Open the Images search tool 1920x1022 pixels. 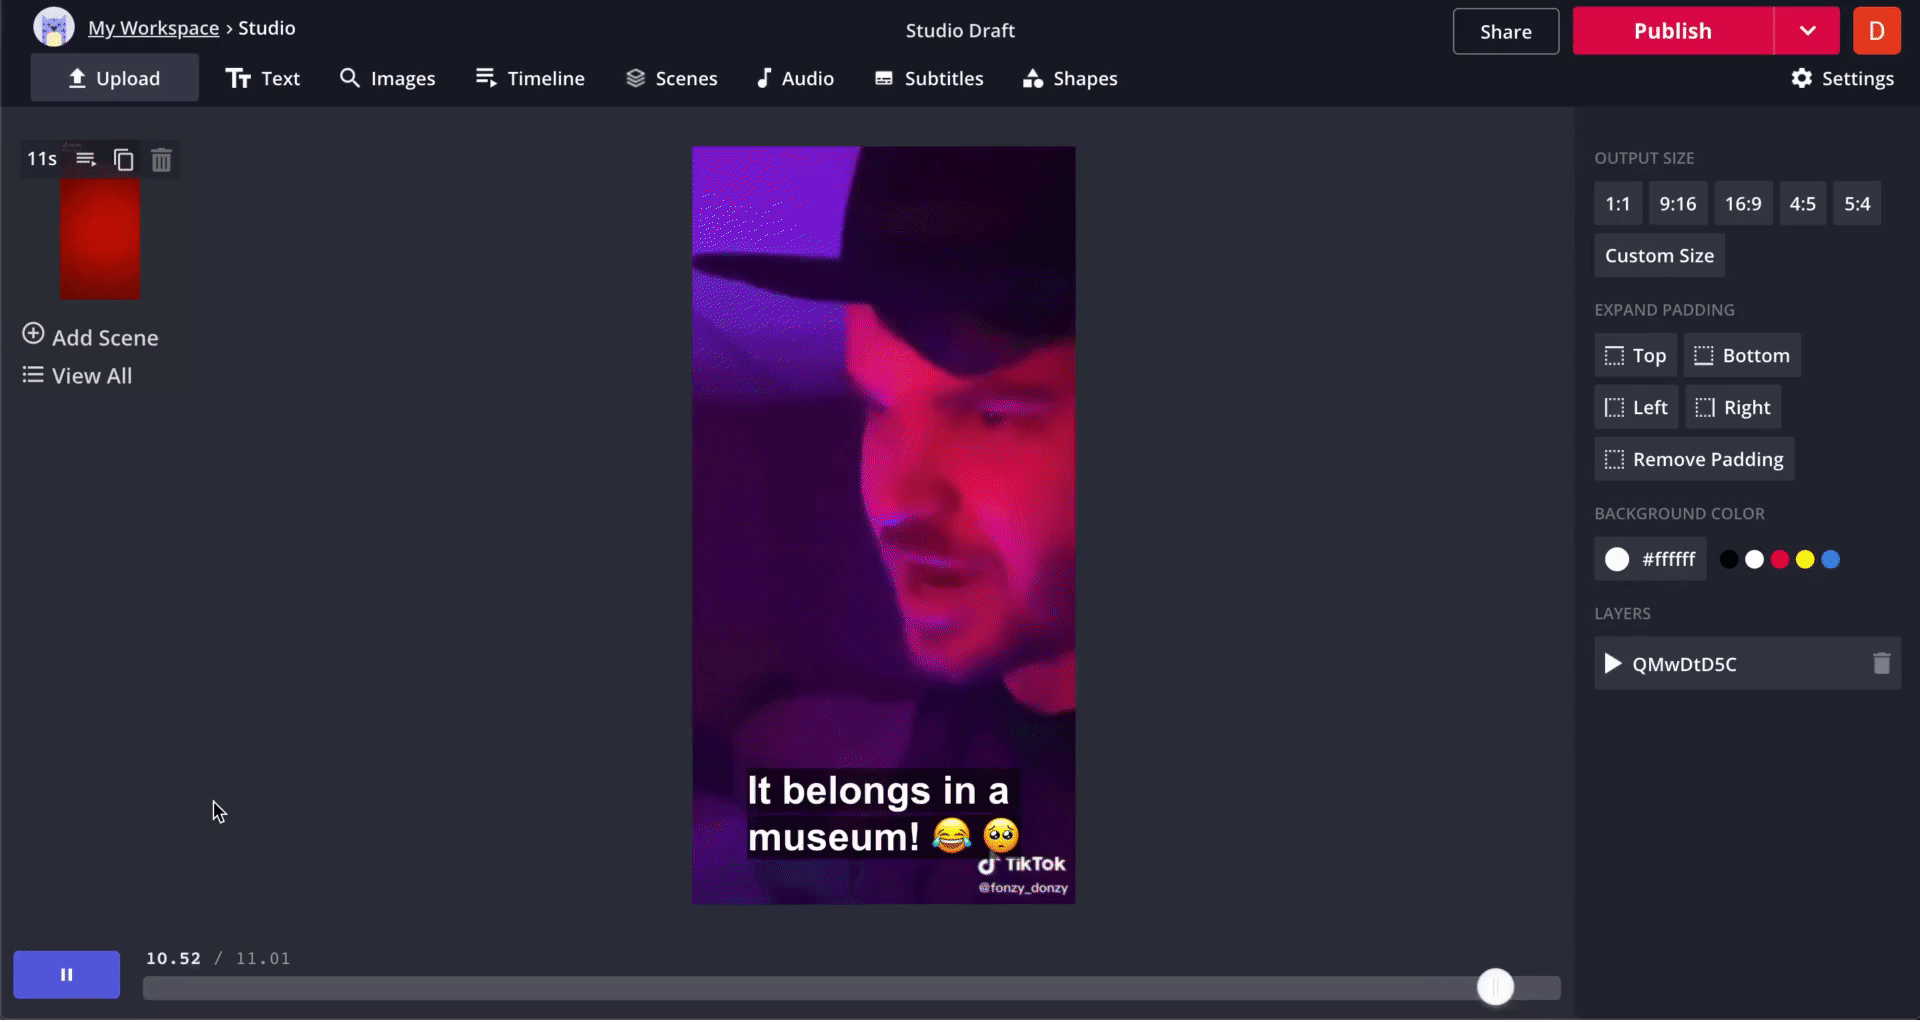click(388, 78)
